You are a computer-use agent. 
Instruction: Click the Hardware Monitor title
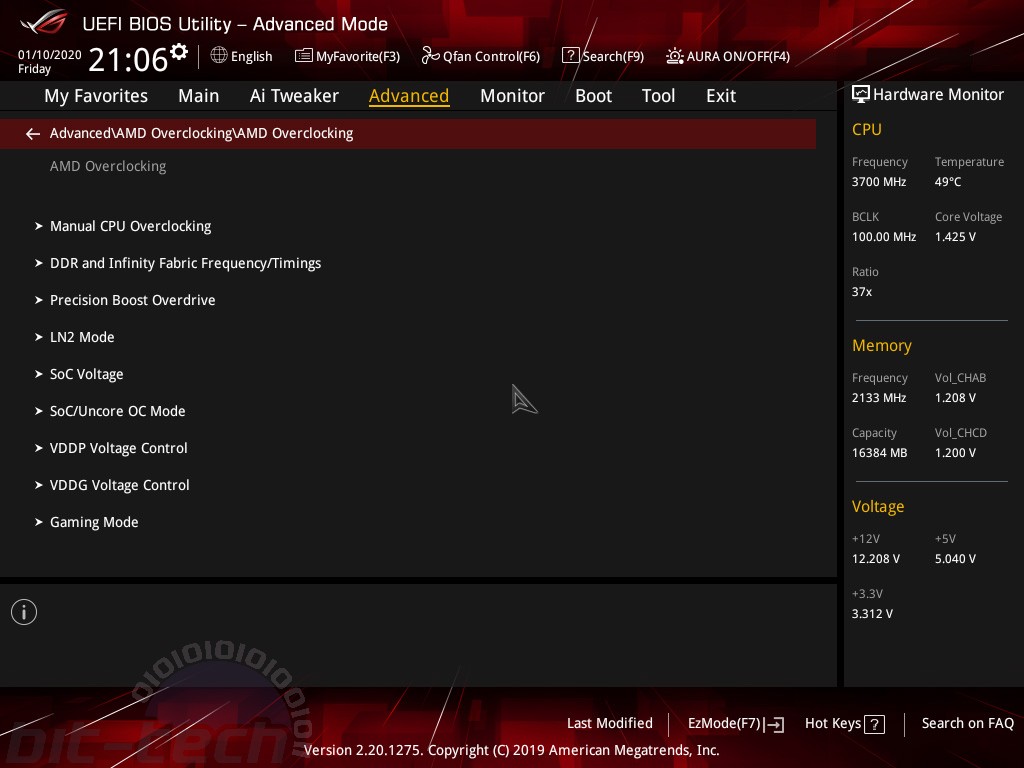click(938, 95)
